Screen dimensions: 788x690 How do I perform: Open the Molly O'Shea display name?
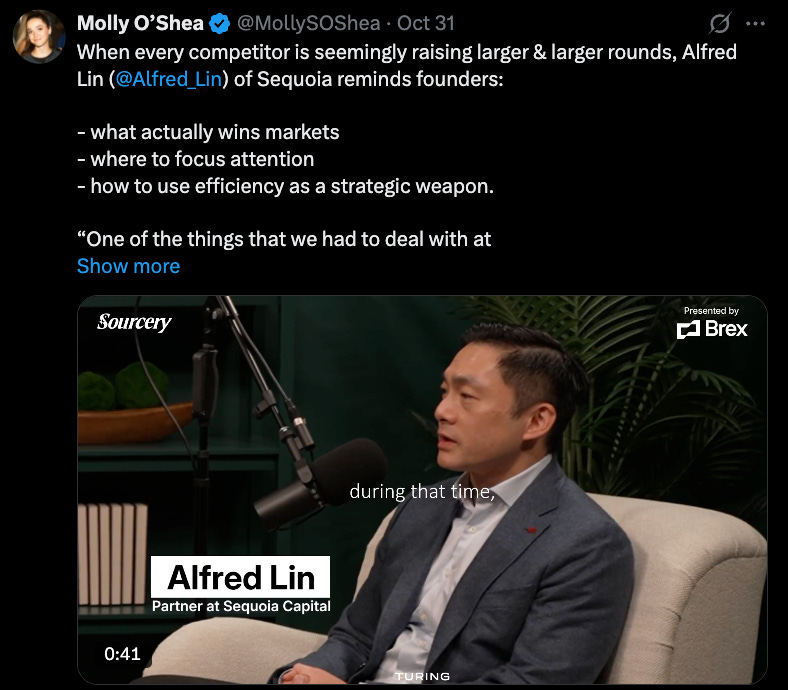pyautogui.click(x=140, y=23)
